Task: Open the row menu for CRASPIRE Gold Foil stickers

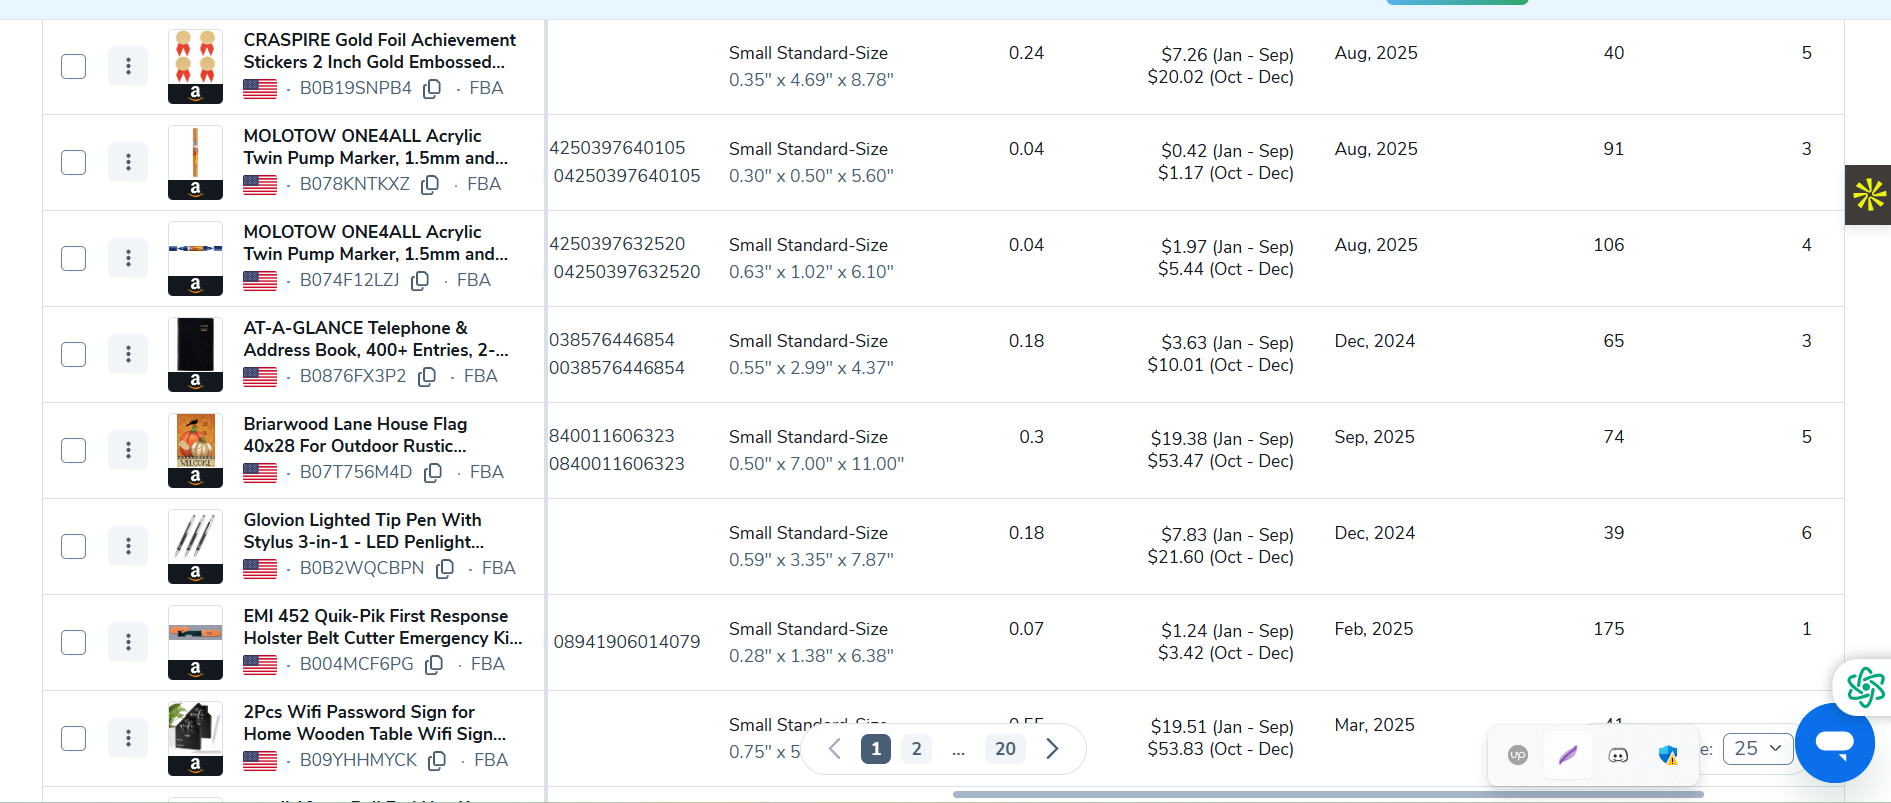Action: click(128, 66)
